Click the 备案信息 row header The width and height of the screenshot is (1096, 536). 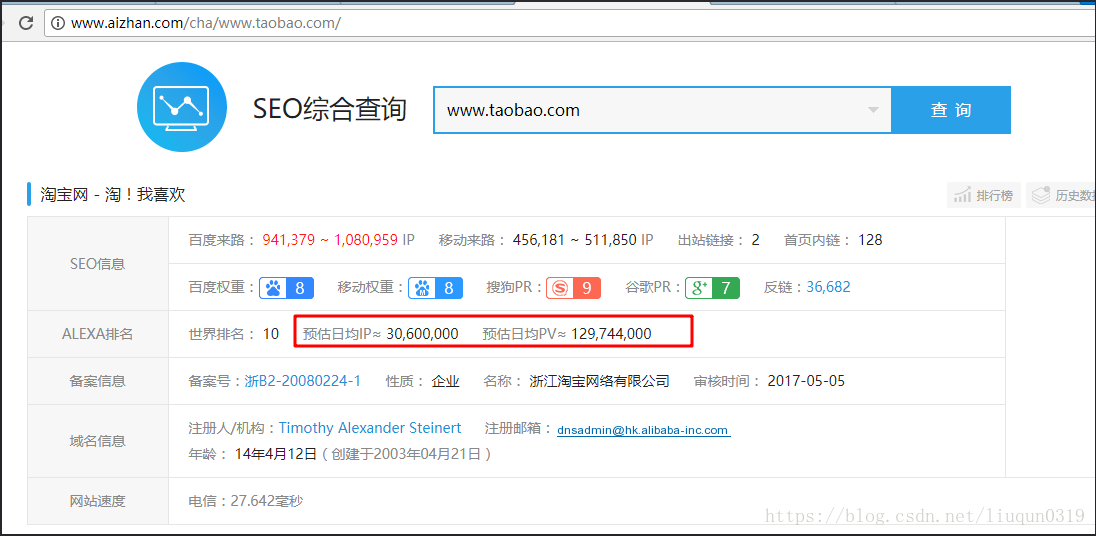[98, 381]
